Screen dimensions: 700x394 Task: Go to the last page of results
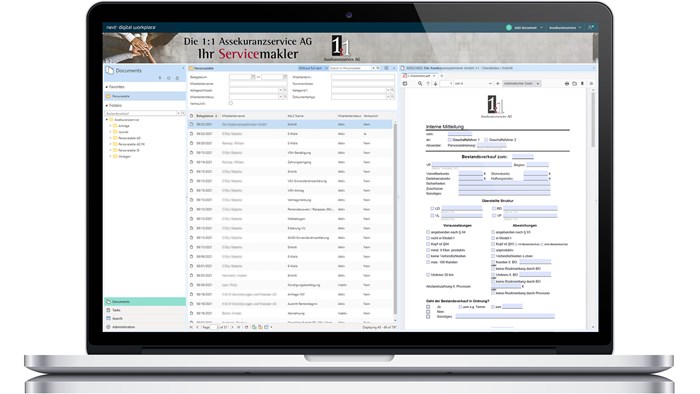(x=238, y=327)
